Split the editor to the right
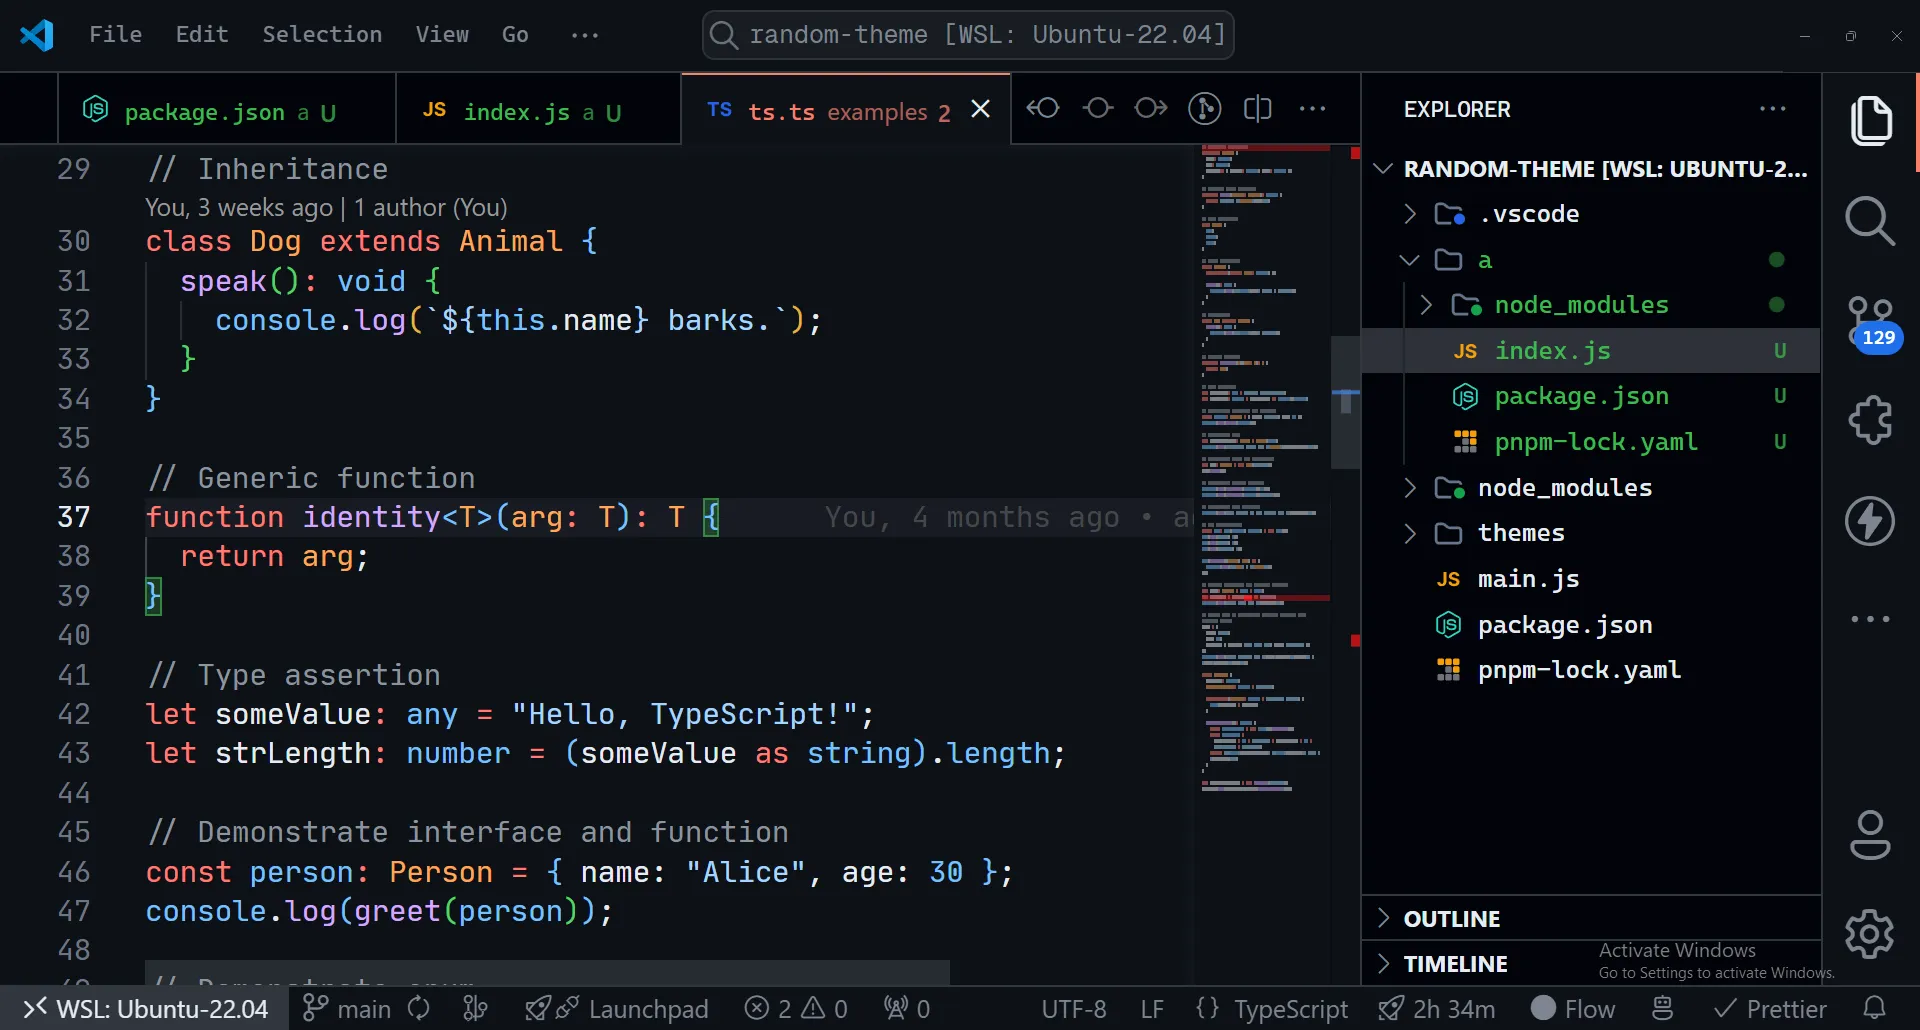This screenshot has width=1920, height=1030. click(x=1257, y=108)
